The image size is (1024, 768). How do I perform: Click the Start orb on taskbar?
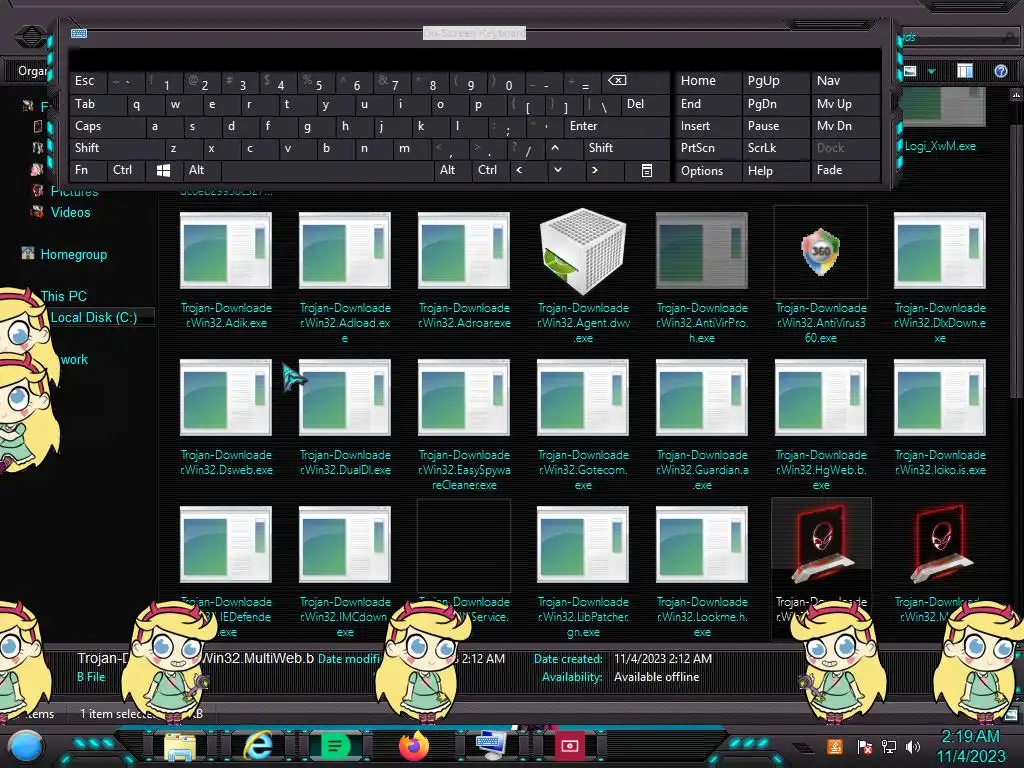point(26,746)
